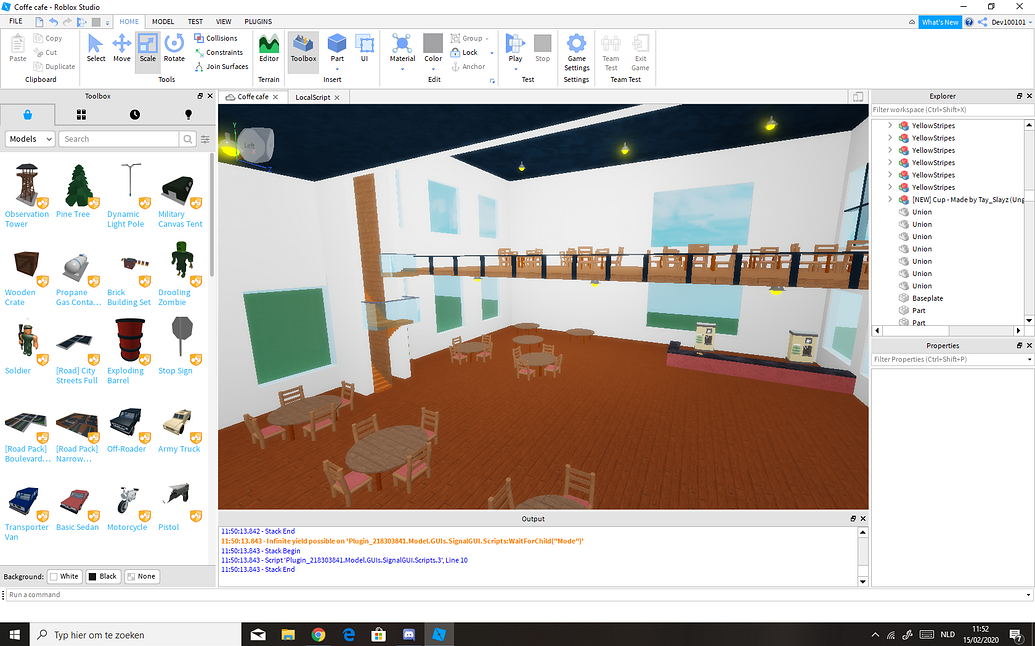Select the Observation Tower model
Viewport: 1035px width, 646px height.
pos(26,195)
